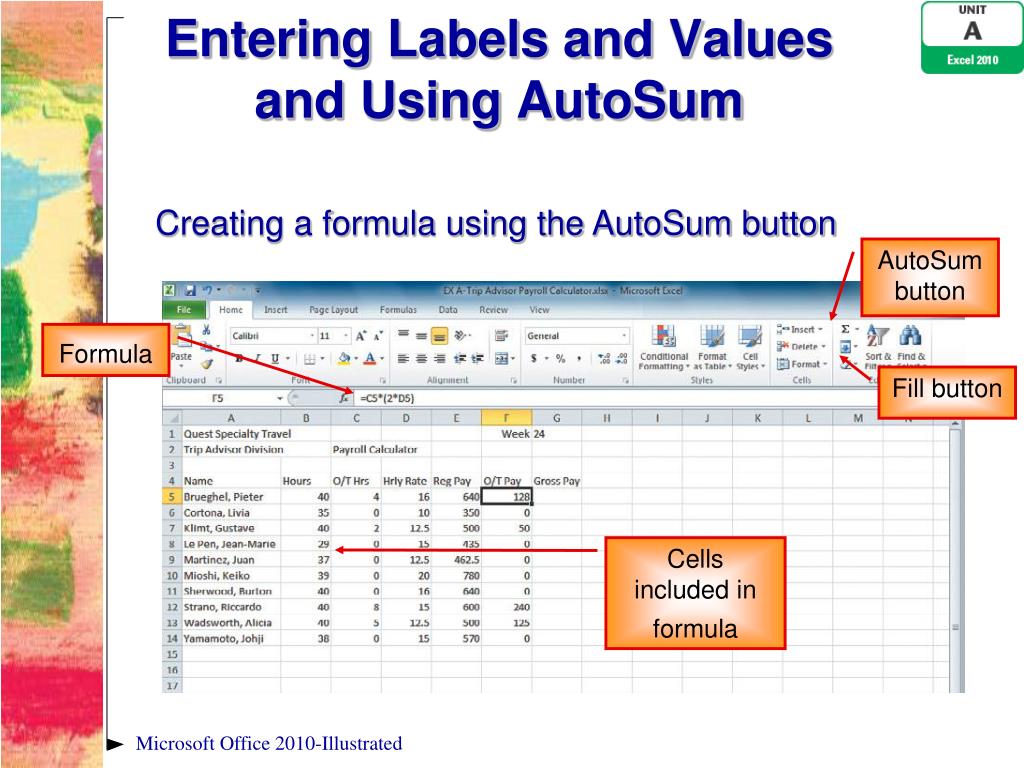Click the Increase Decimal icon

pyautogui.click(x=604, y=359)
